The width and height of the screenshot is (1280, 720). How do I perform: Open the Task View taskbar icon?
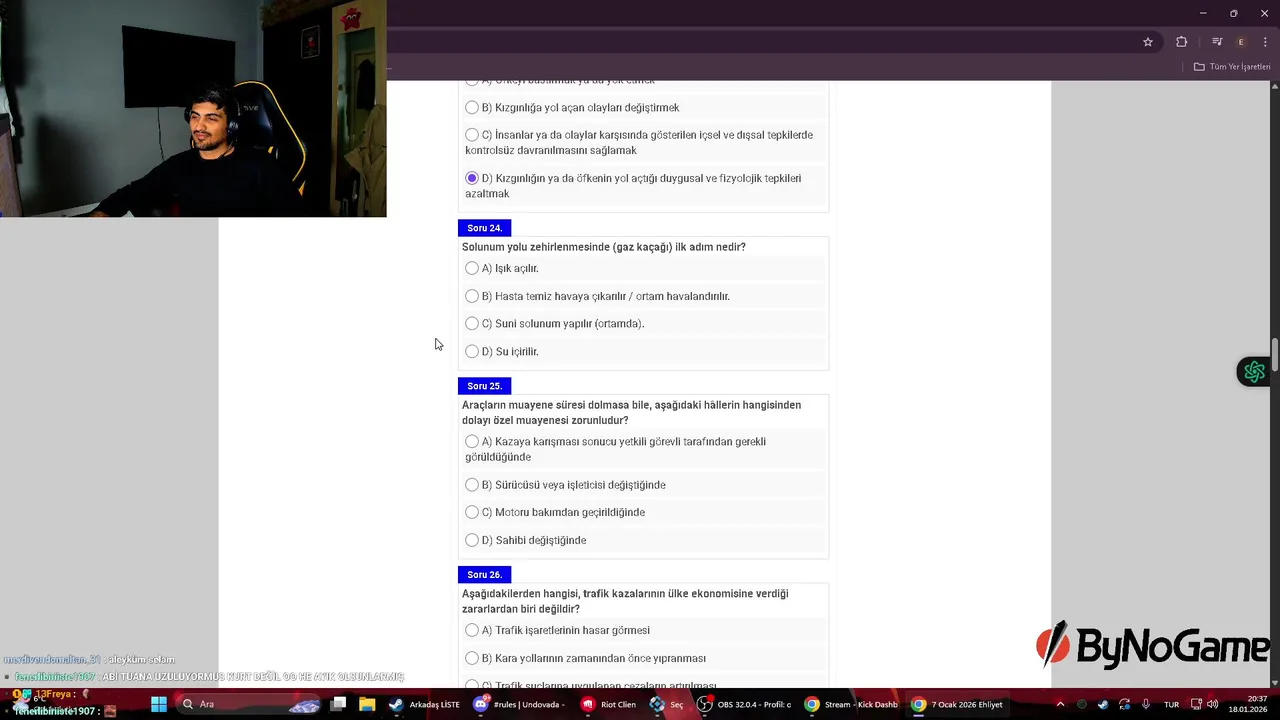click(x=338, y=704)
